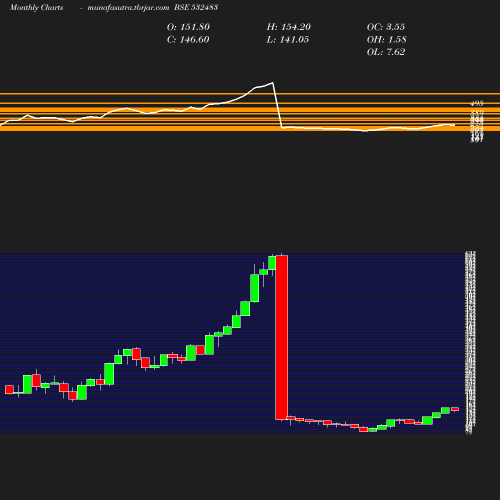The image size is (500, 500).
Task: Select the low value "L: 141.05"
Action: pyautogui.click(x=288, y=40)
